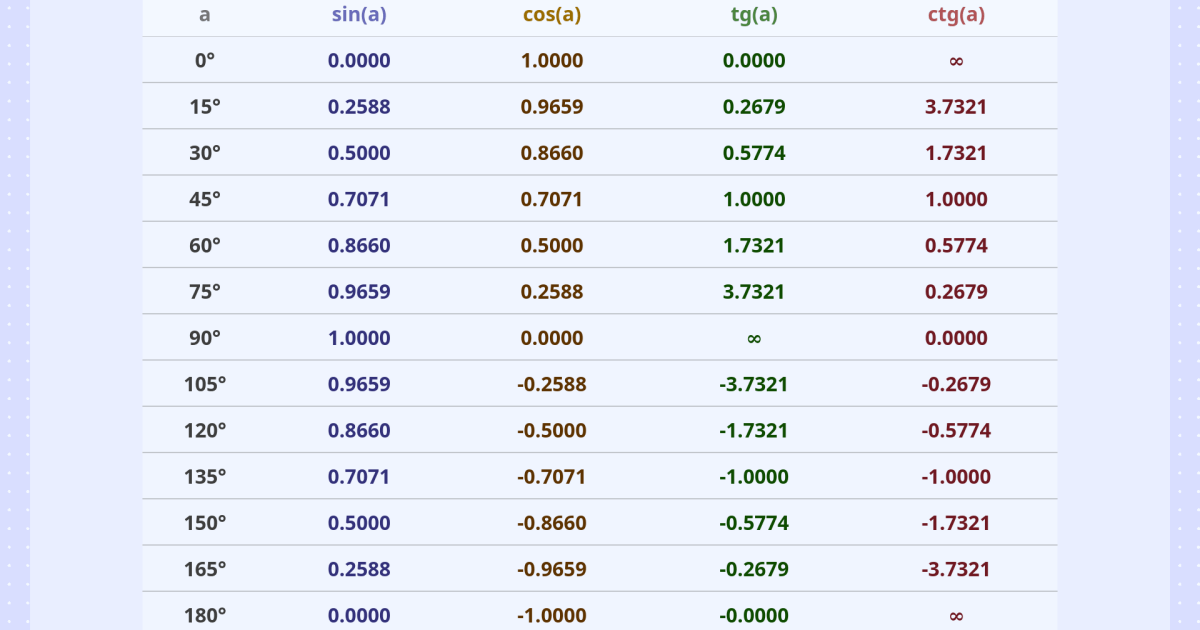Select the tangent value -0.0000 for 180°

pyautogui.click(x=754, y=615)
